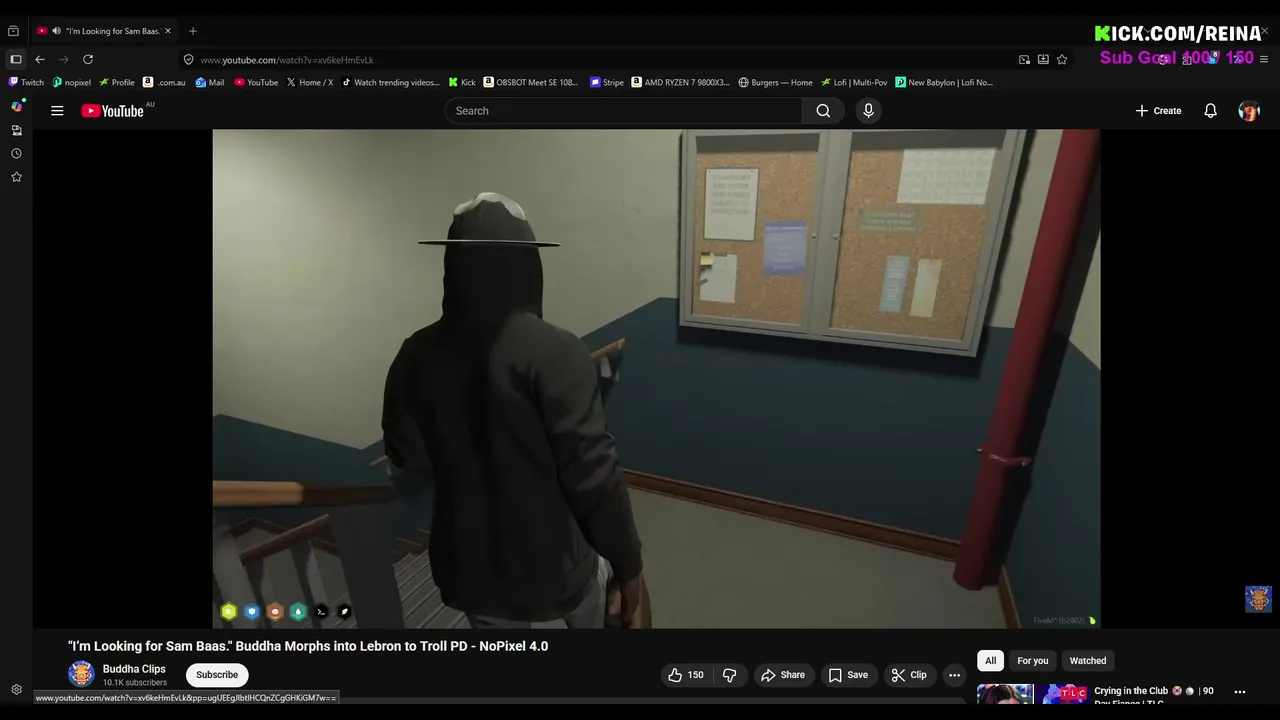
Task: Save the video to a playlist
Action: pyautogui.click(x=848, y=675)
